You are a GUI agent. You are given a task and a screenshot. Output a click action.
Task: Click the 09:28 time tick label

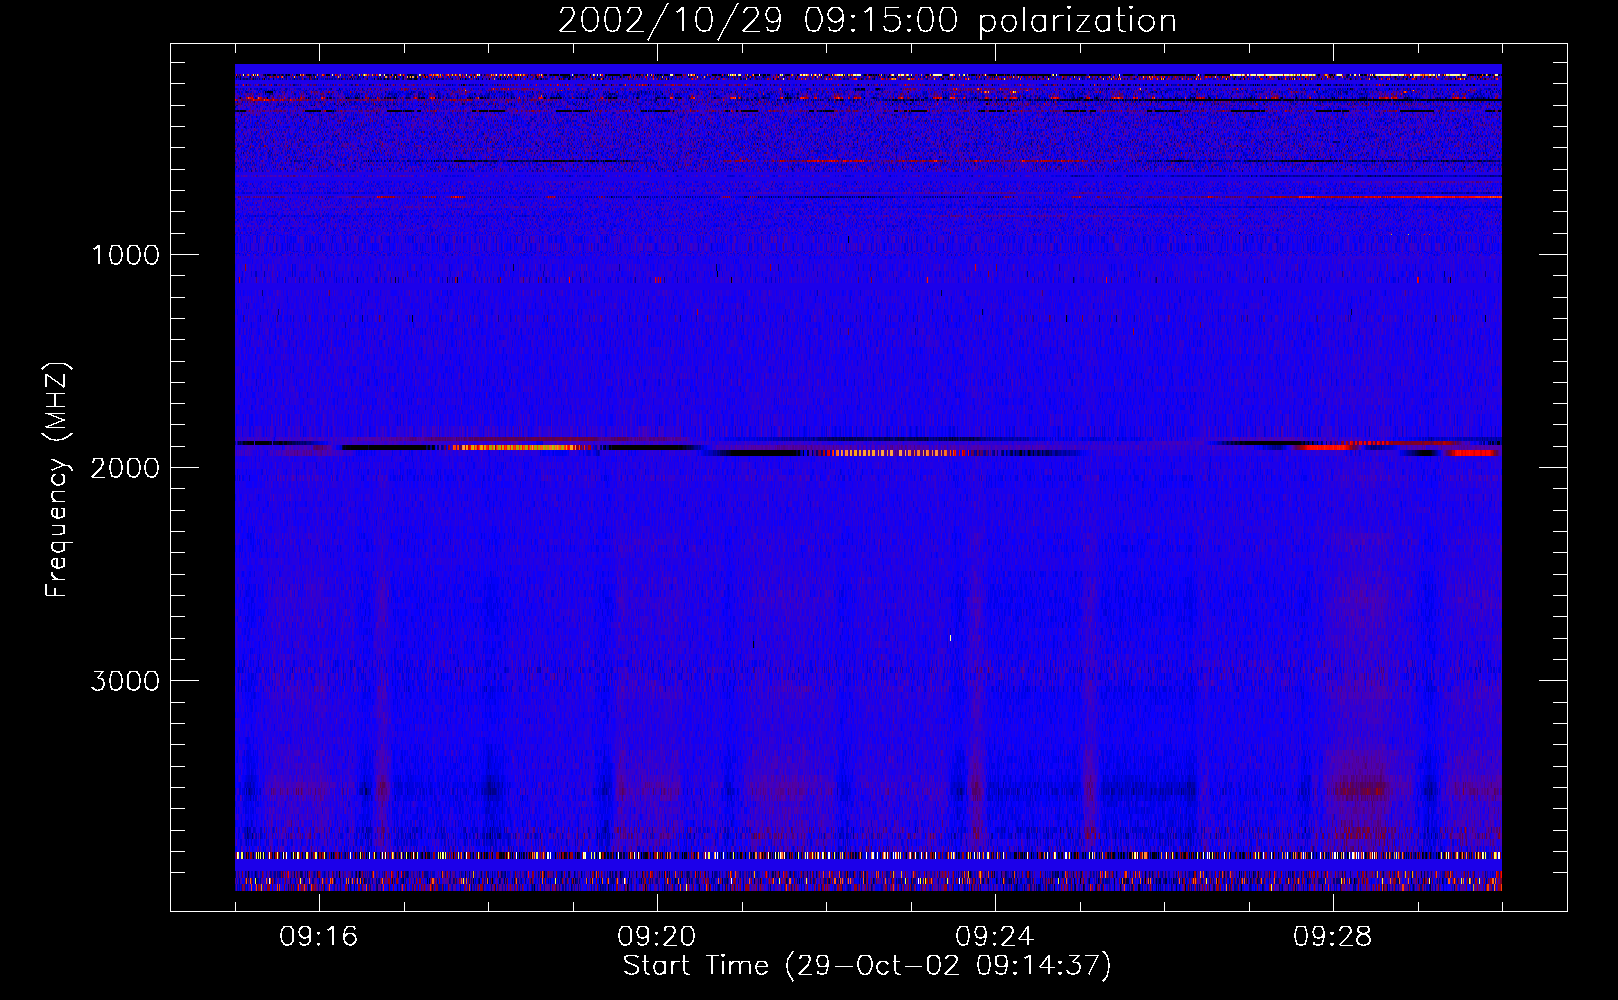(1333, 937)
